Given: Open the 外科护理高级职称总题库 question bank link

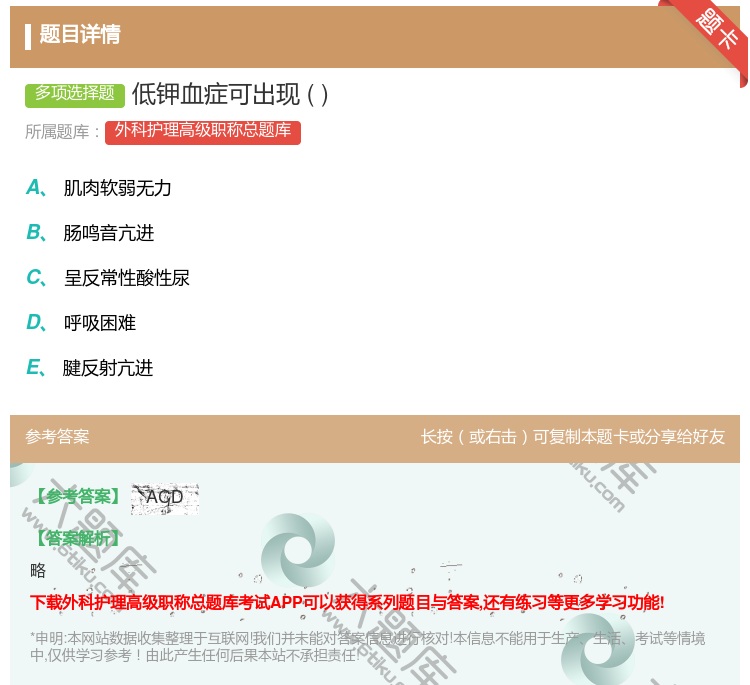Looking at the screenshot, I should click(x=202, y=131).
